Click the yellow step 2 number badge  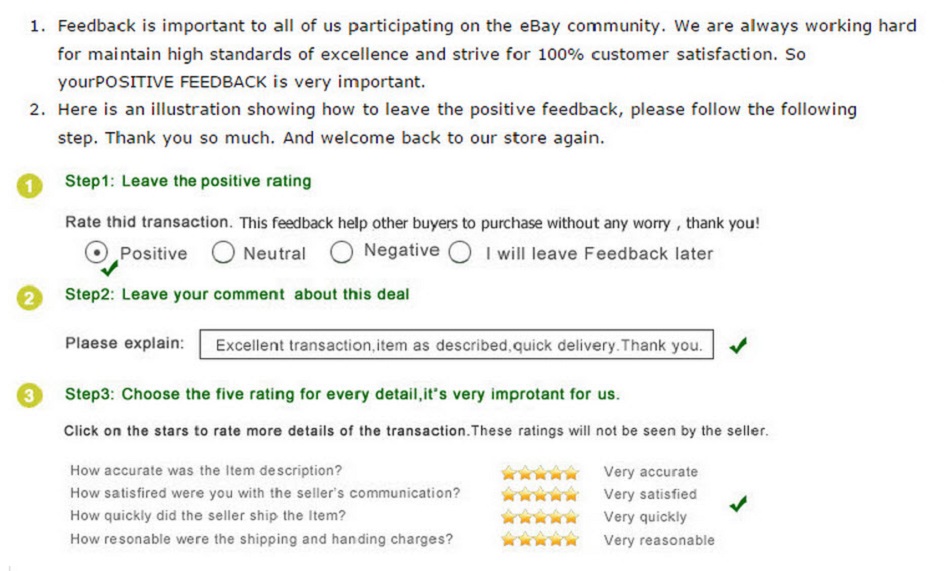(30, 298)
